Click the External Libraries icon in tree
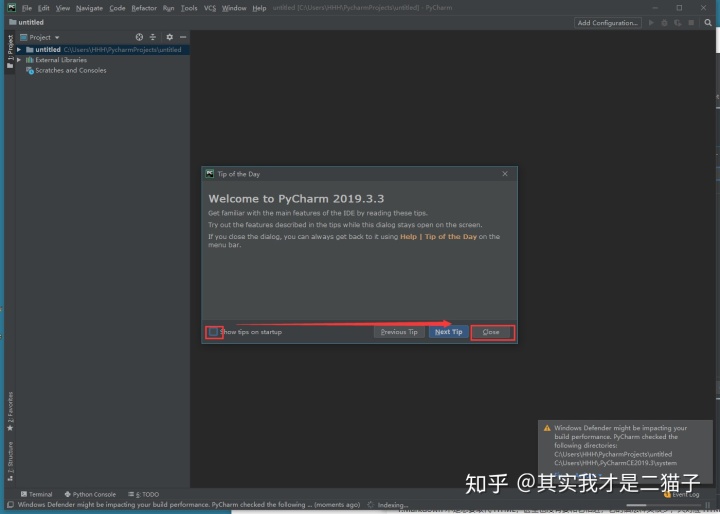This screenshot has height=514, width=720. [x=30, y=60]
